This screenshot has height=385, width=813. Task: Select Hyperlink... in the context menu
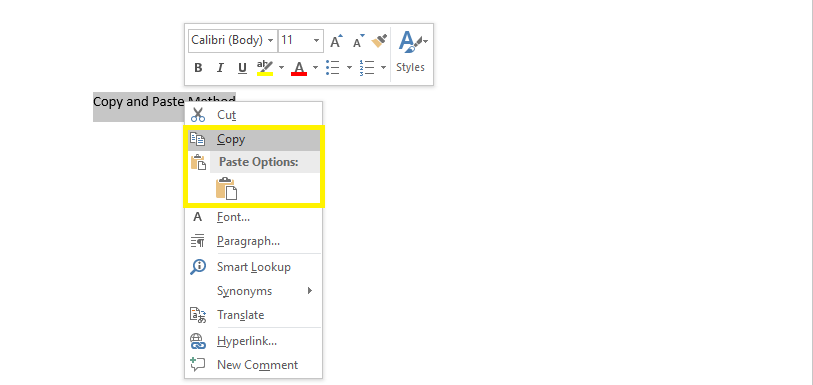pyautogui.click(x=254, y=341)
